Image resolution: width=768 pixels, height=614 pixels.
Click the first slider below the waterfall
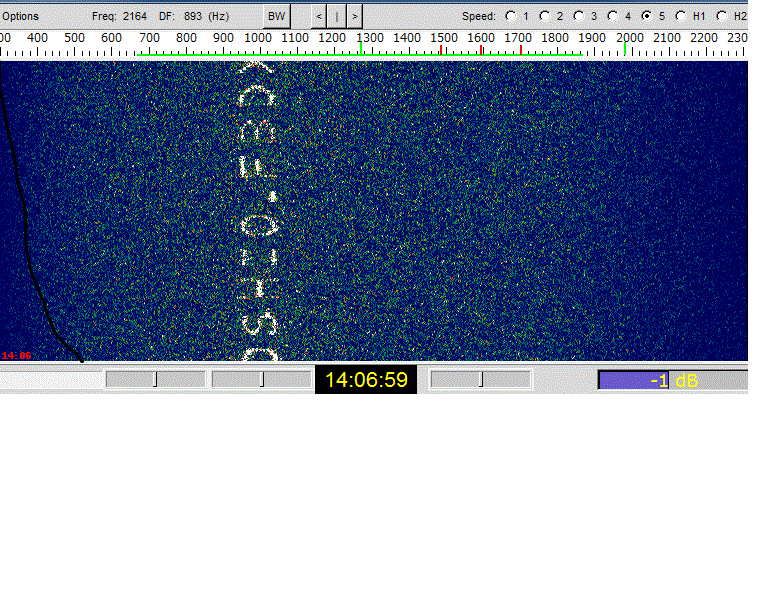(155, 379)
